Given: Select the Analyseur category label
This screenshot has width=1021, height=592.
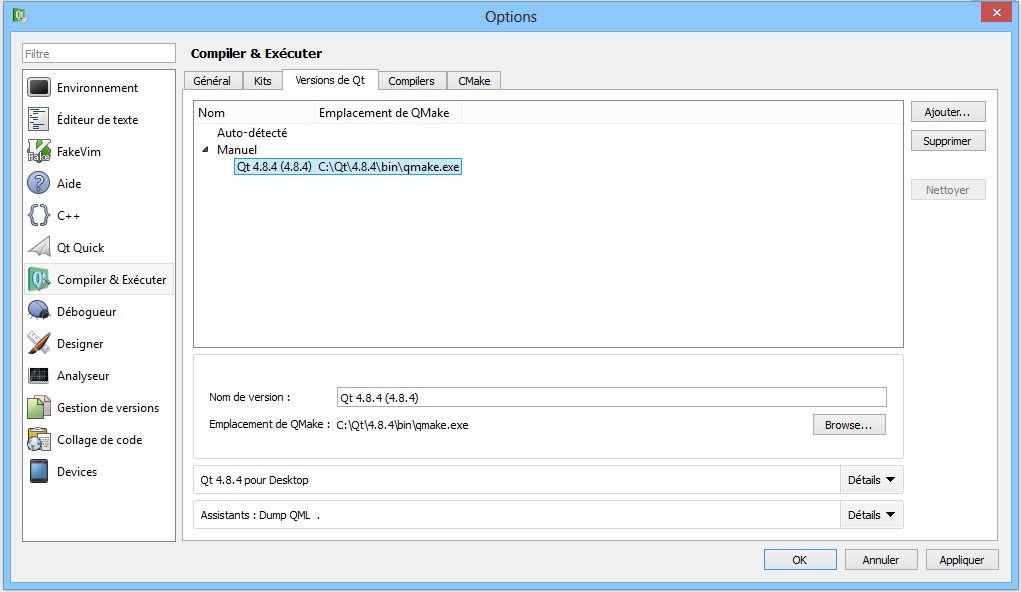Looking at the screenshot, I should [83, 376].
